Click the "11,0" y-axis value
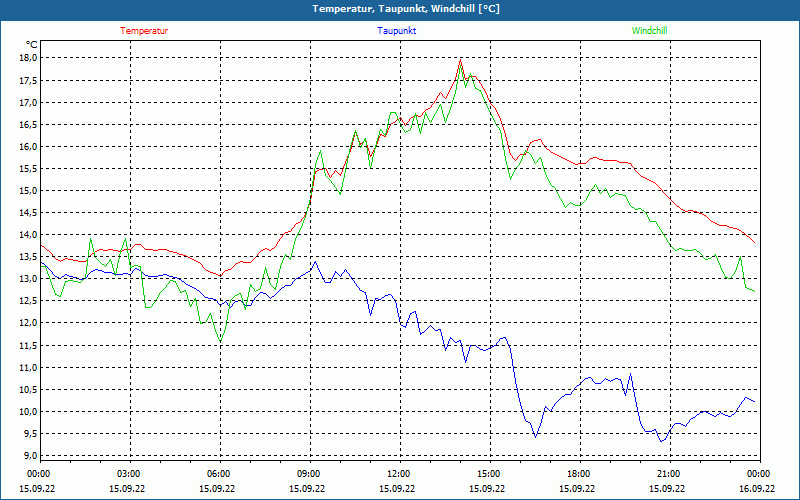 (28, 367)
